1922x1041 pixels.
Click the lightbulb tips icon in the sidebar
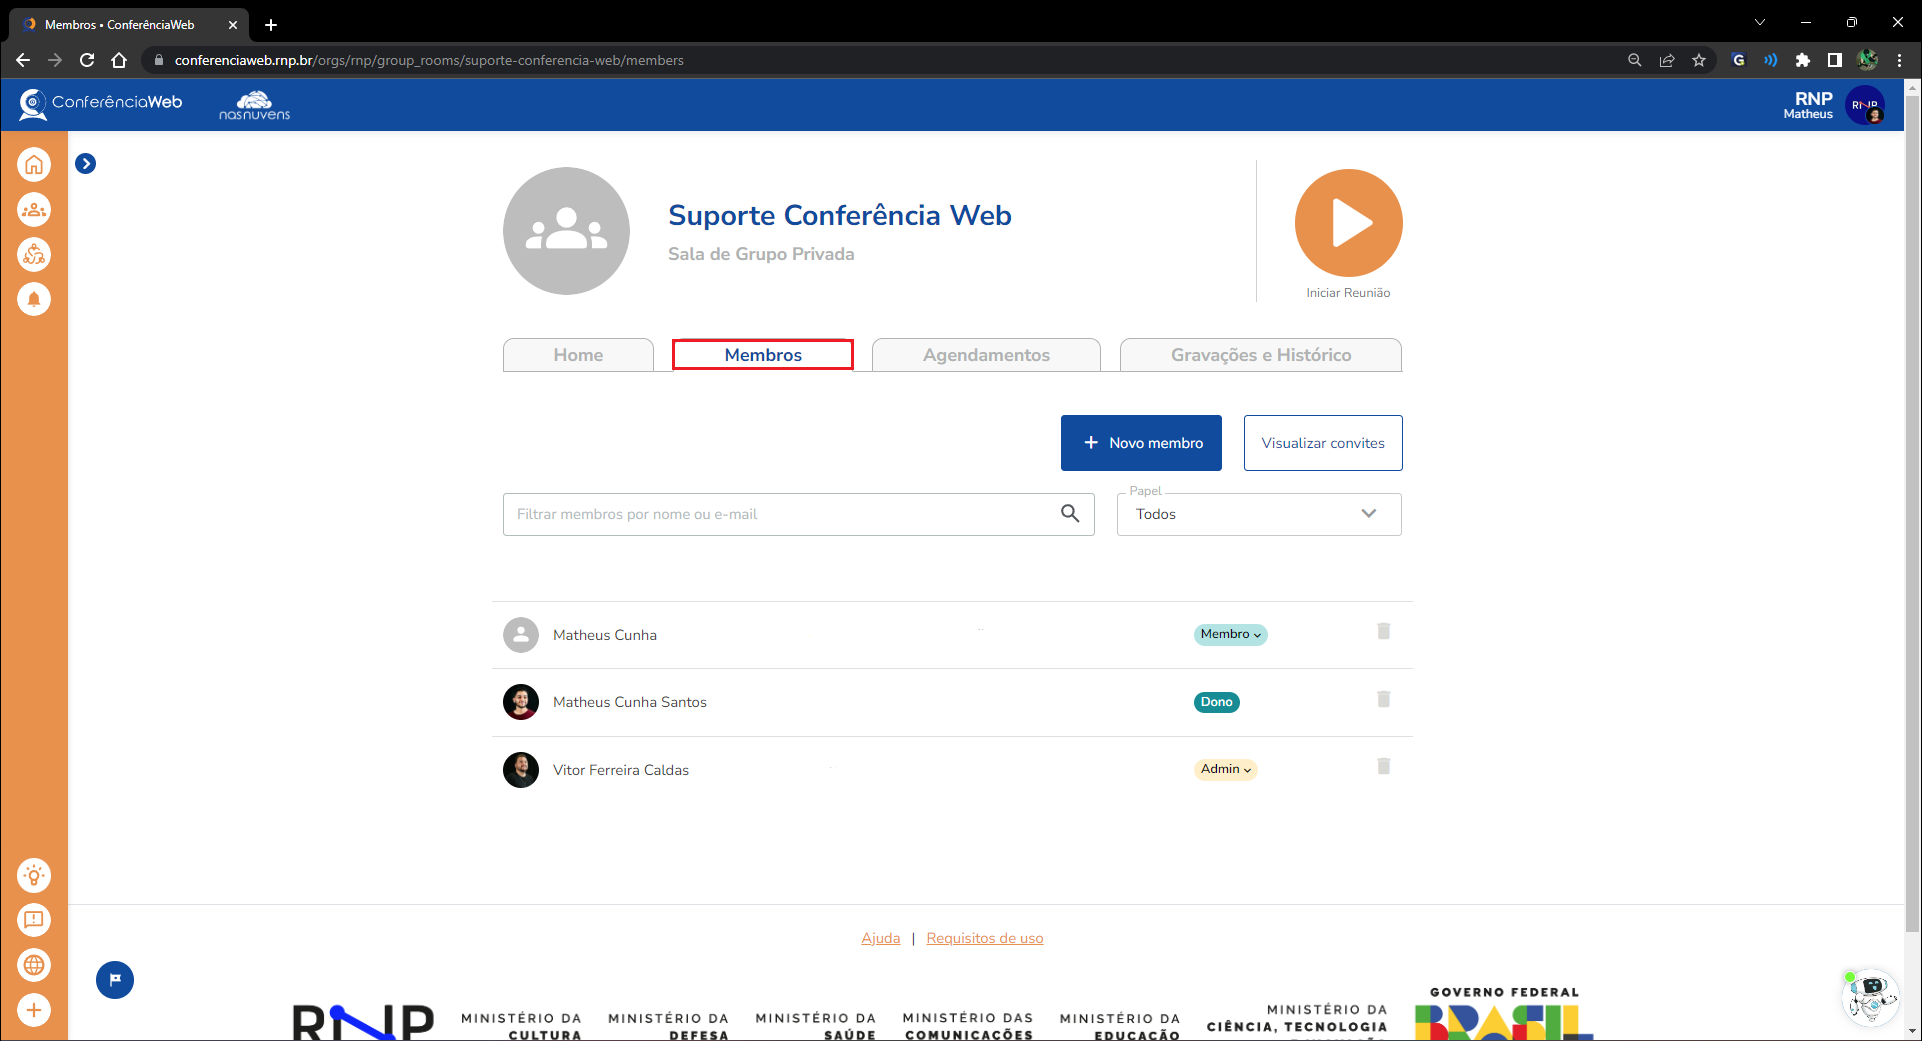(34, 876)
